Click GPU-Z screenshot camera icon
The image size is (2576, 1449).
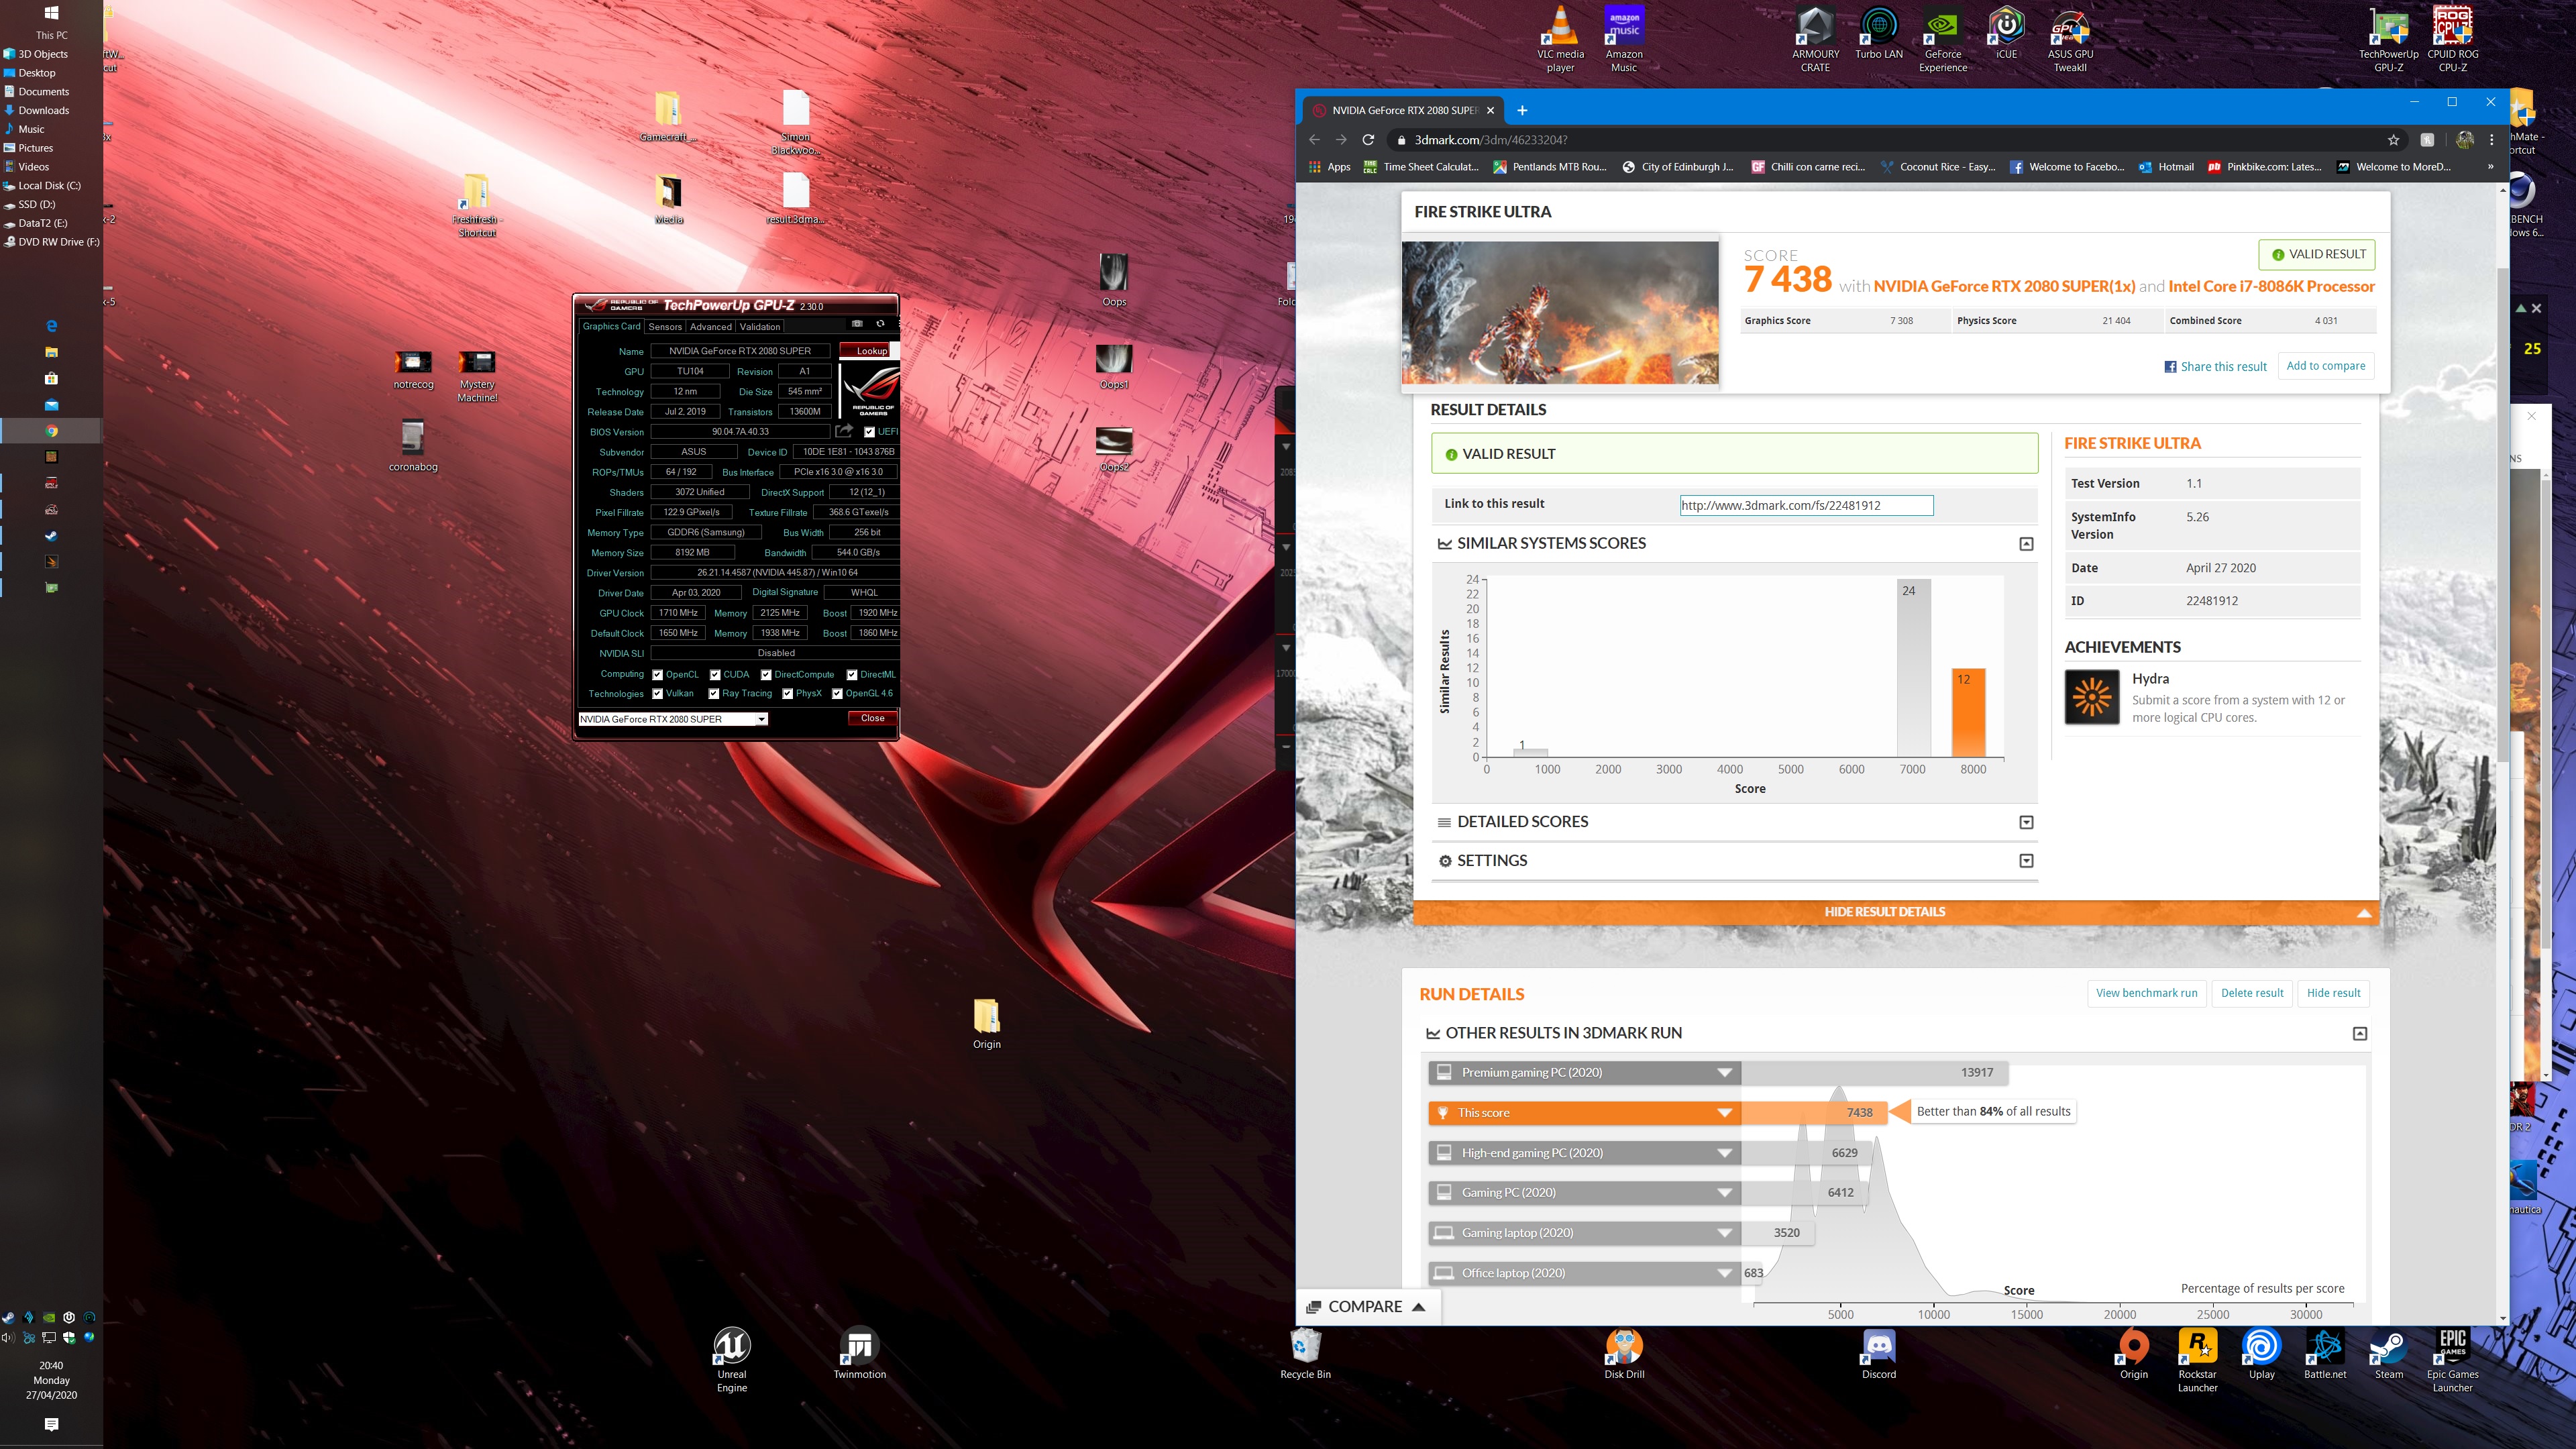pos(857,324)
